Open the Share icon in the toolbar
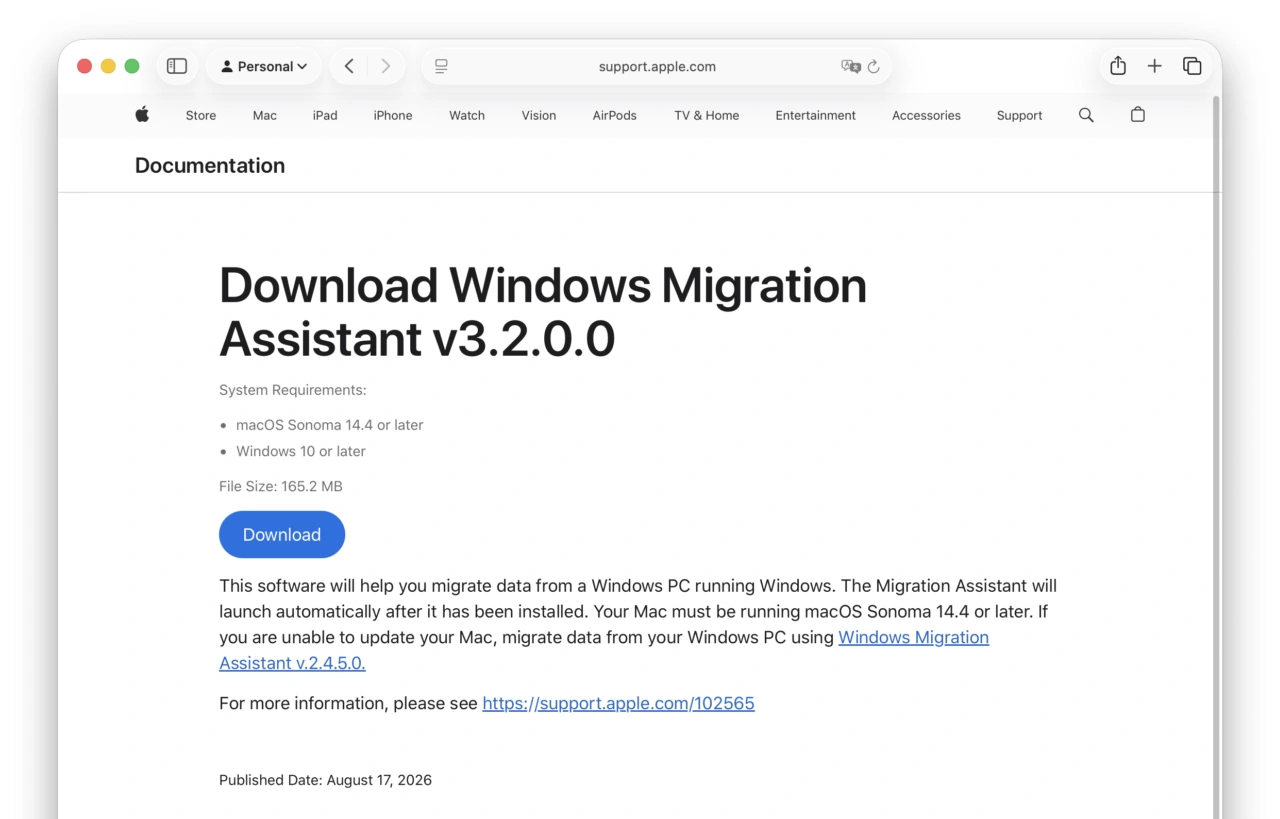This screenshot has height=819, width=1280. click(x=1118, y=66)
